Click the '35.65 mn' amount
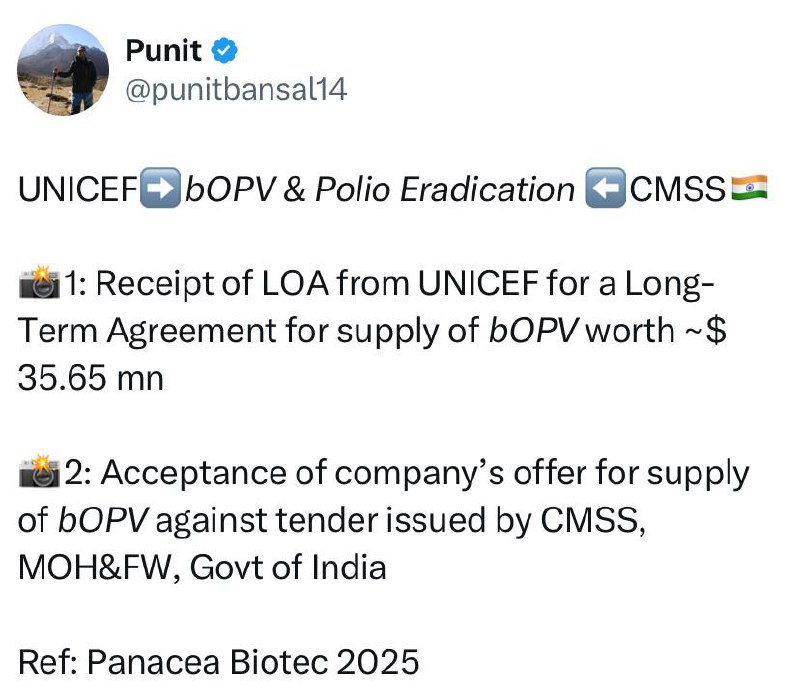800x698 pixels. pos(90,379)
